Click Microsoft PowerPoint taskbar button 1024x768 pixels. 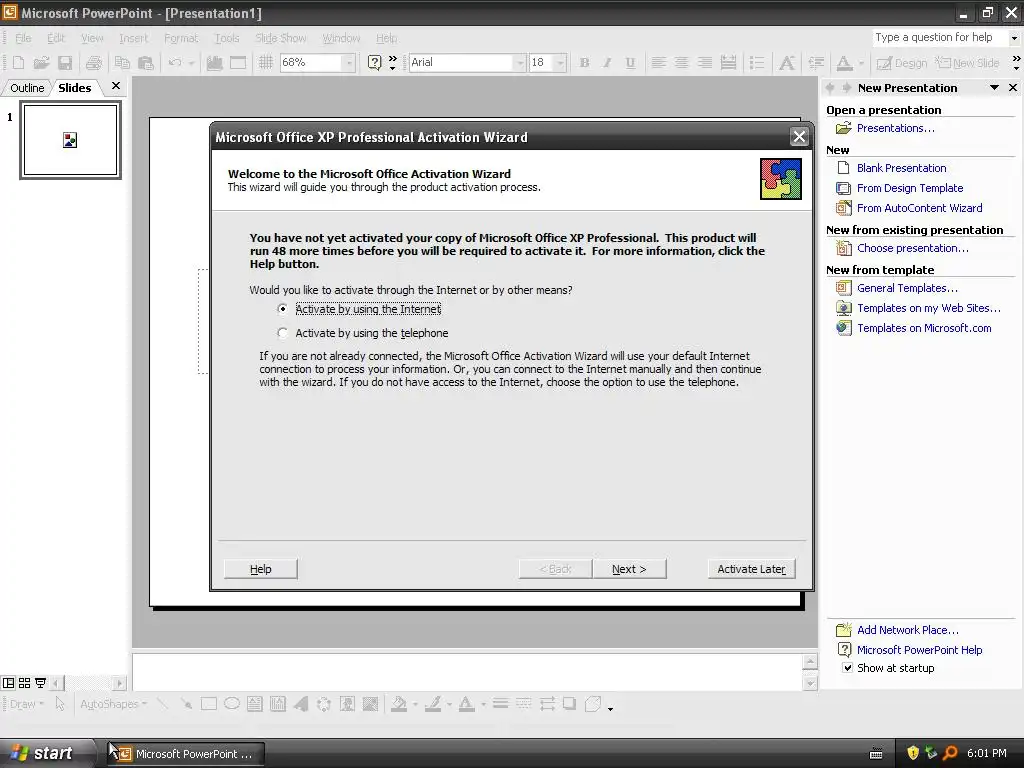click(x=187, y=754)
